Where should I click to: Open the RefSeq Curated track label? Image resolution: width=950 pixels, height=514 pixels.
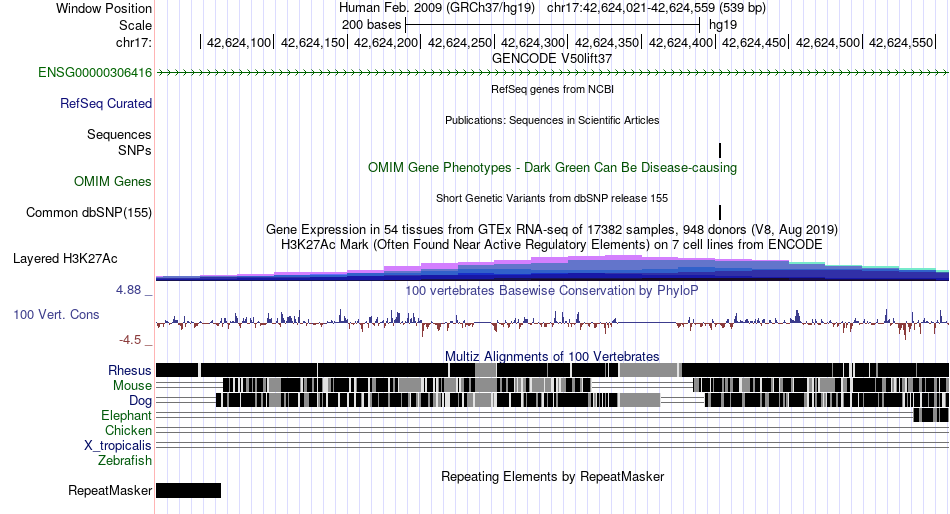[105, 104]
